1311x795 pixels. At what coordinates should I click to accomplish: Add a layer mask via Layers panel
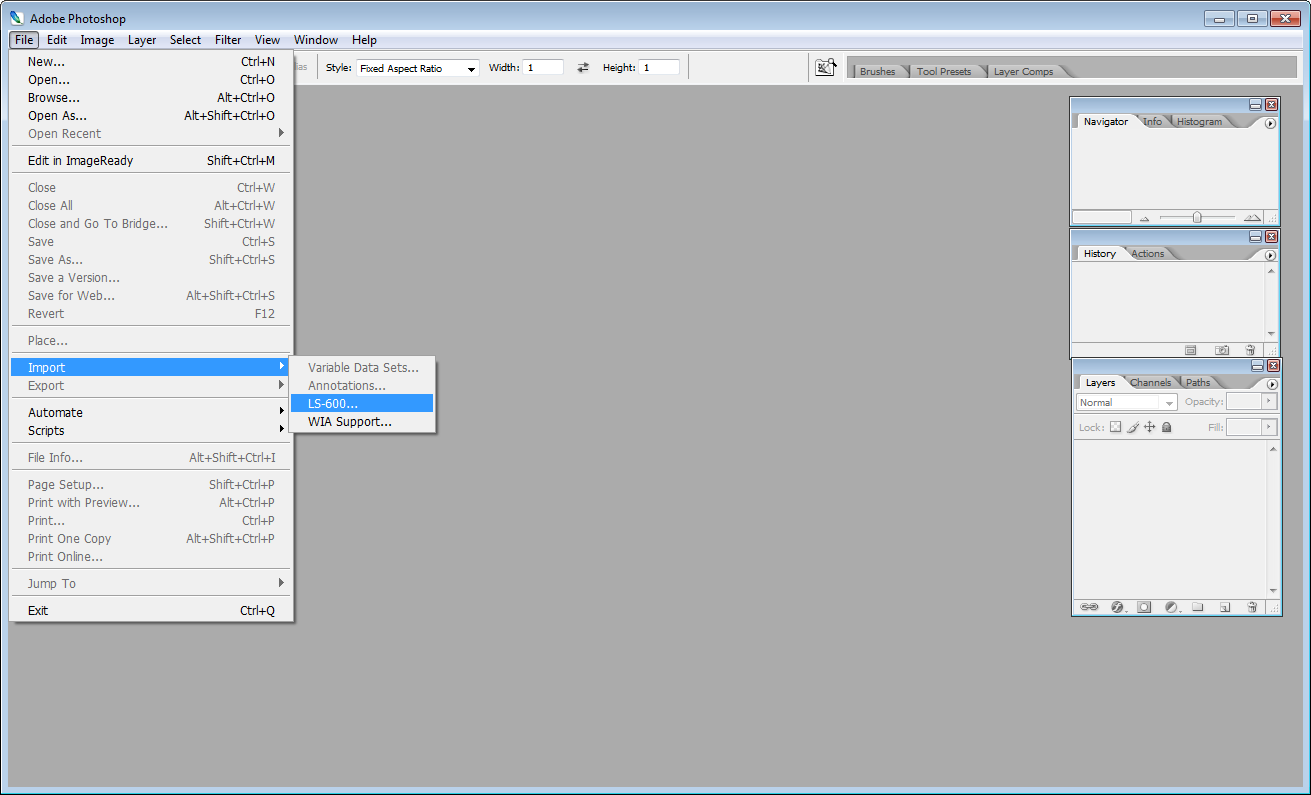(1145, 607)
